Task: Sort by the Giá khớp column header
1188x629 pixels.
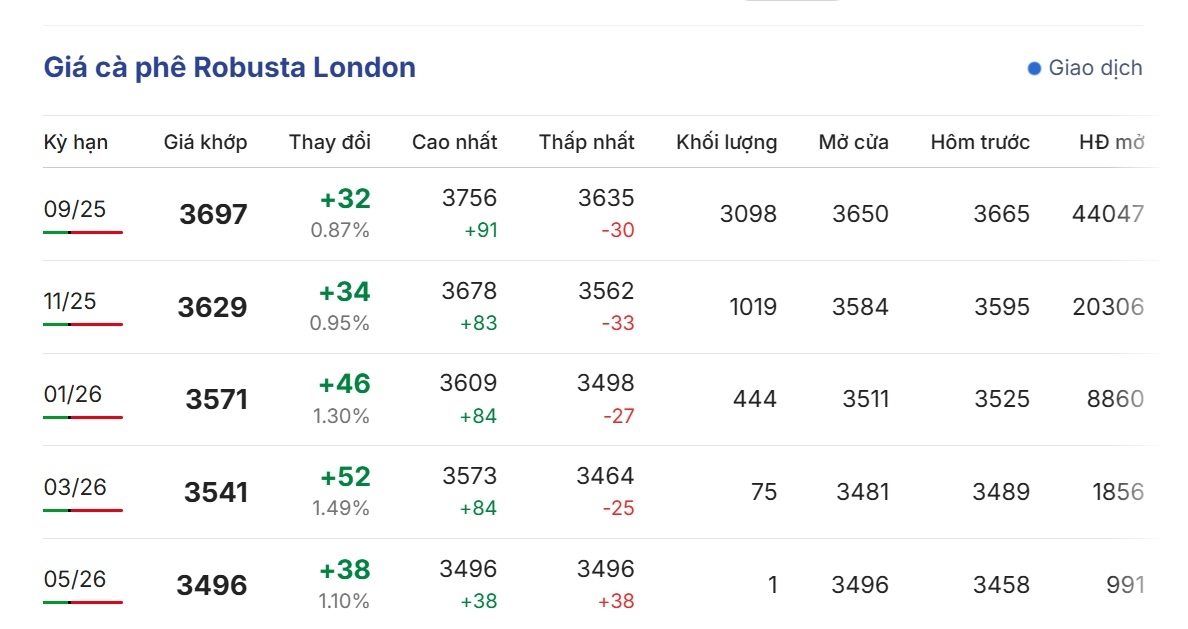Action: (x=205, y=142)
